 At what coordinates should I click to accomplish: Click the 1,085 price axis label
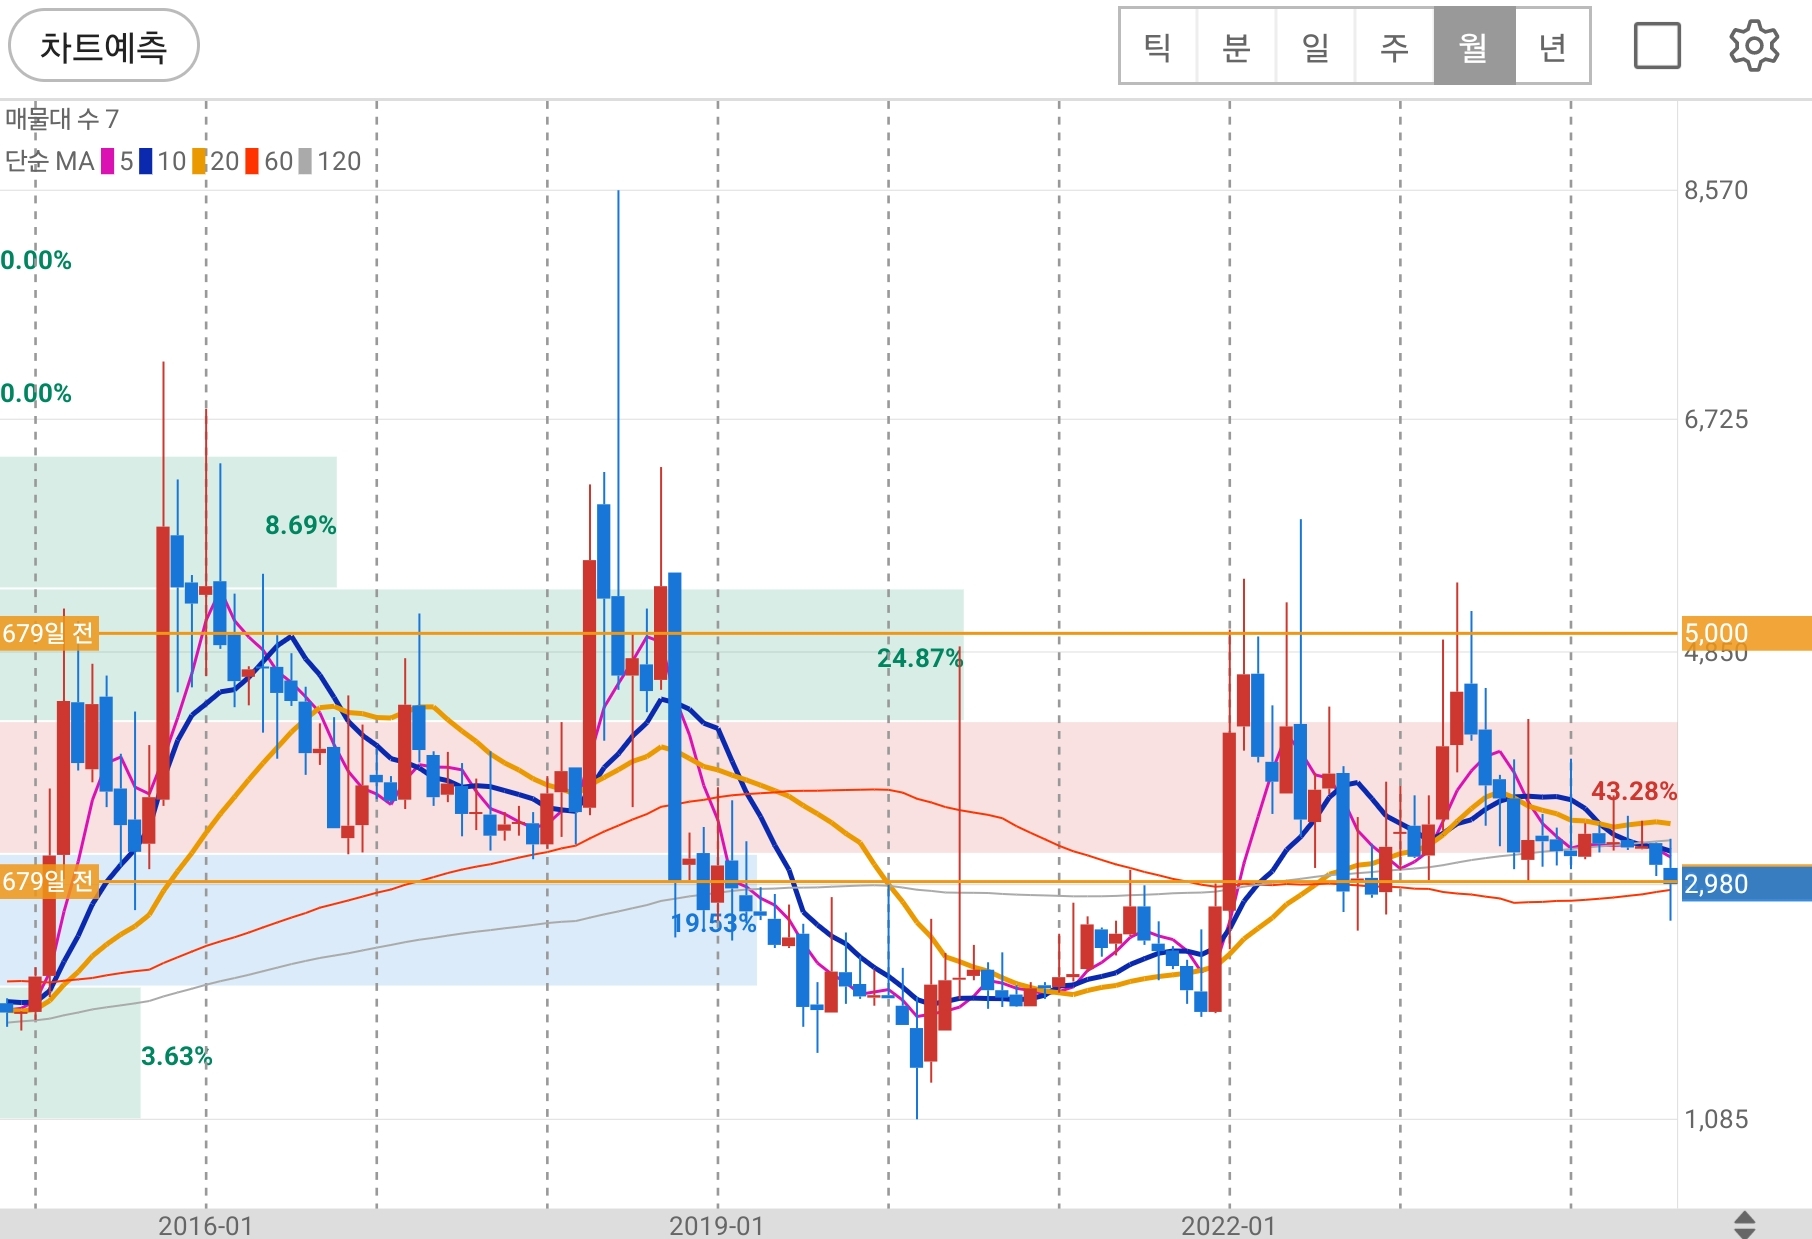tap(1716, 1119)
